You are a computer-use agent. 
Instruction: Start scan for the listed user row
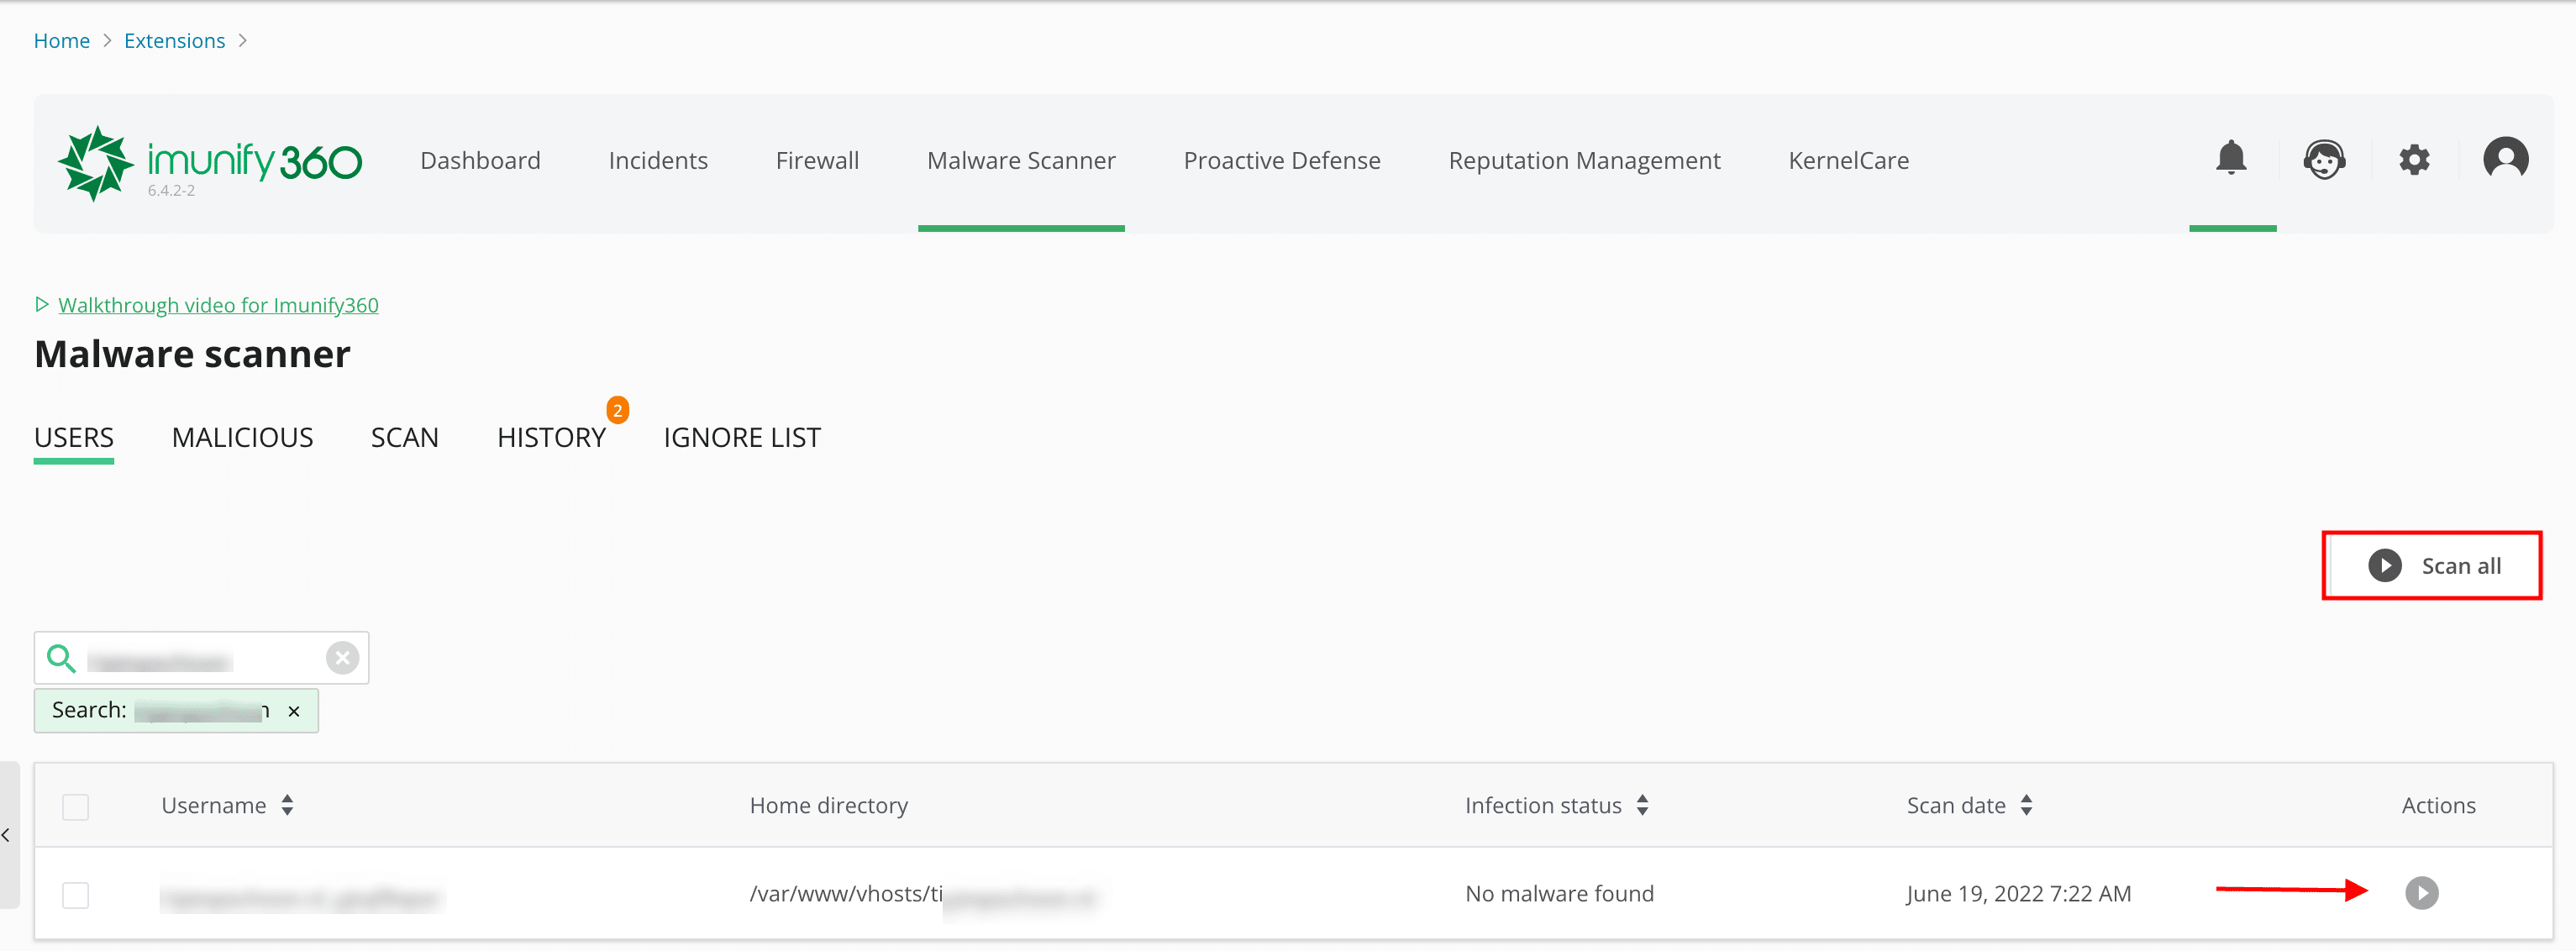2421,893
